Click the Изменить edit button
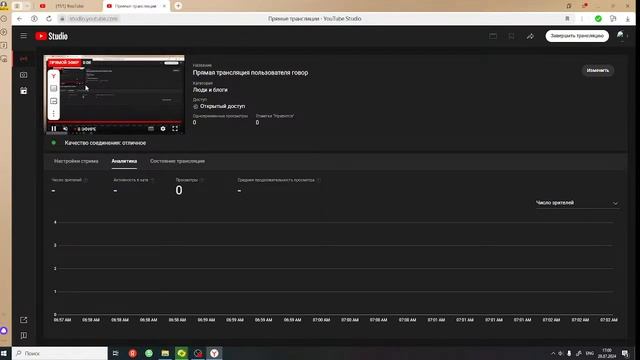 tap(598, 71)
